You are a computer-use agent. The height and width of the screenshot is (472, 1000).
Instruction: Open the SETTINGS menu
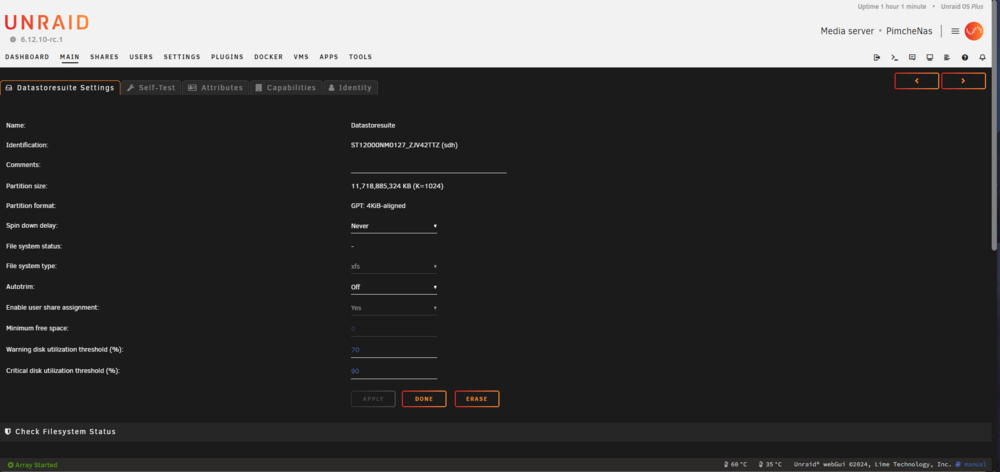coord(182,57)
